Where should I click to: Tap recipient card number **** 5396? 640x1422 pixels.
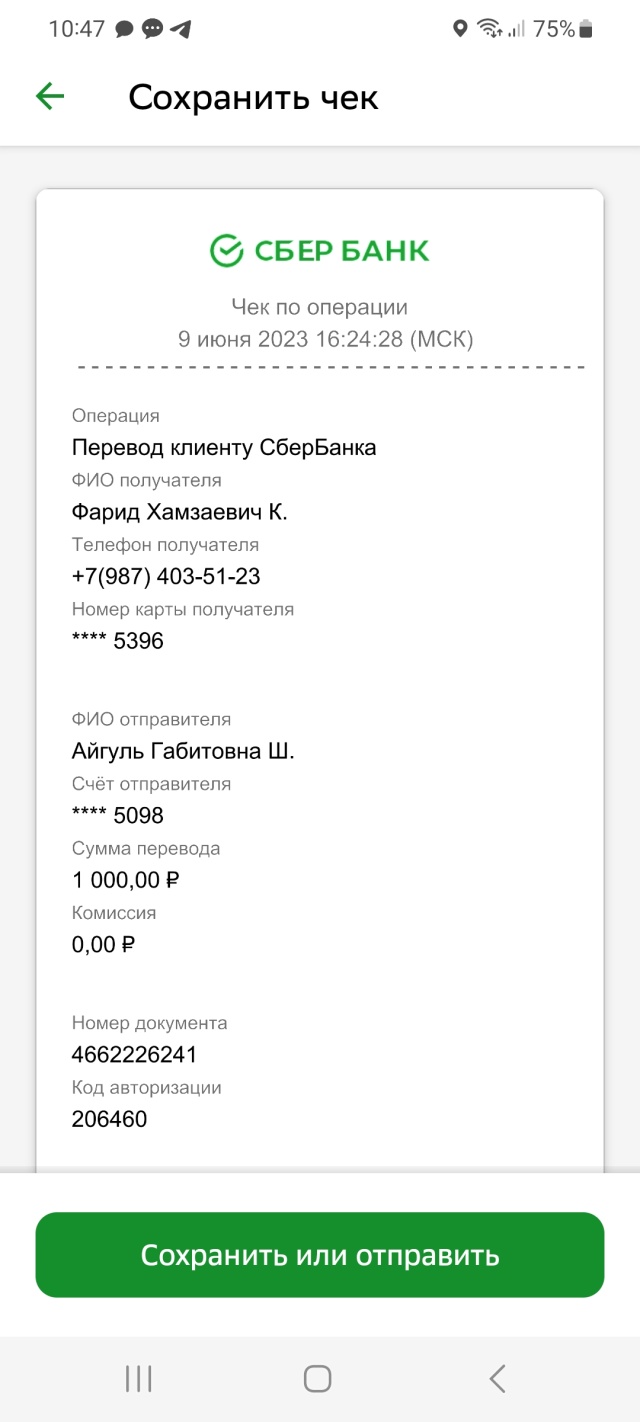click(x=117, y=641)
